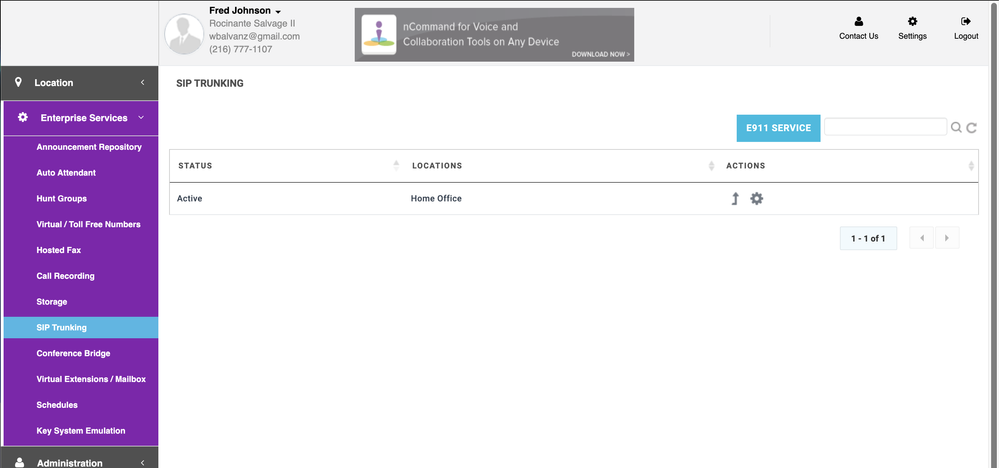Sort table by Actions column
The width and height of the screenshot is (999, 468).
coord(971,166)
